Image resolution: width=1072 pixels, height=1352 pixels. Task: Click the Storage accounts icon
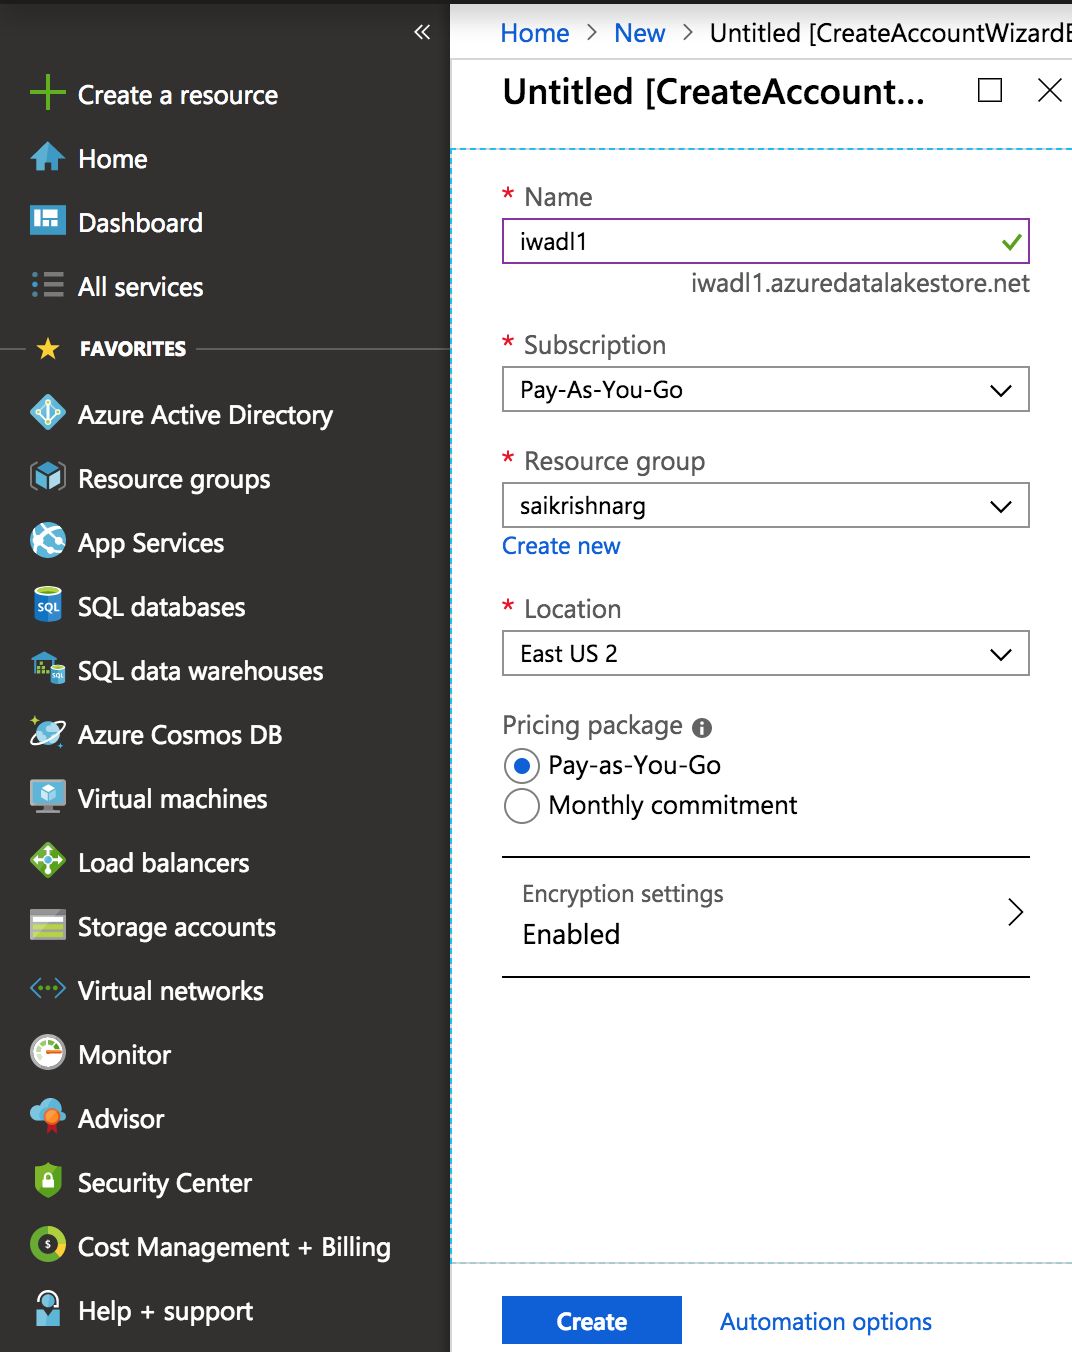[48, 925]
